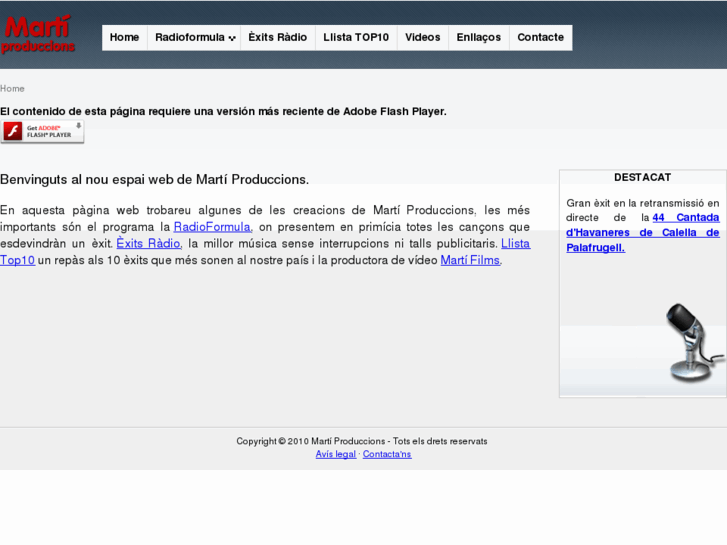The image size is (727, 545).
Task: Click the microphone image in Destacat box
Action: pos(694,343)
